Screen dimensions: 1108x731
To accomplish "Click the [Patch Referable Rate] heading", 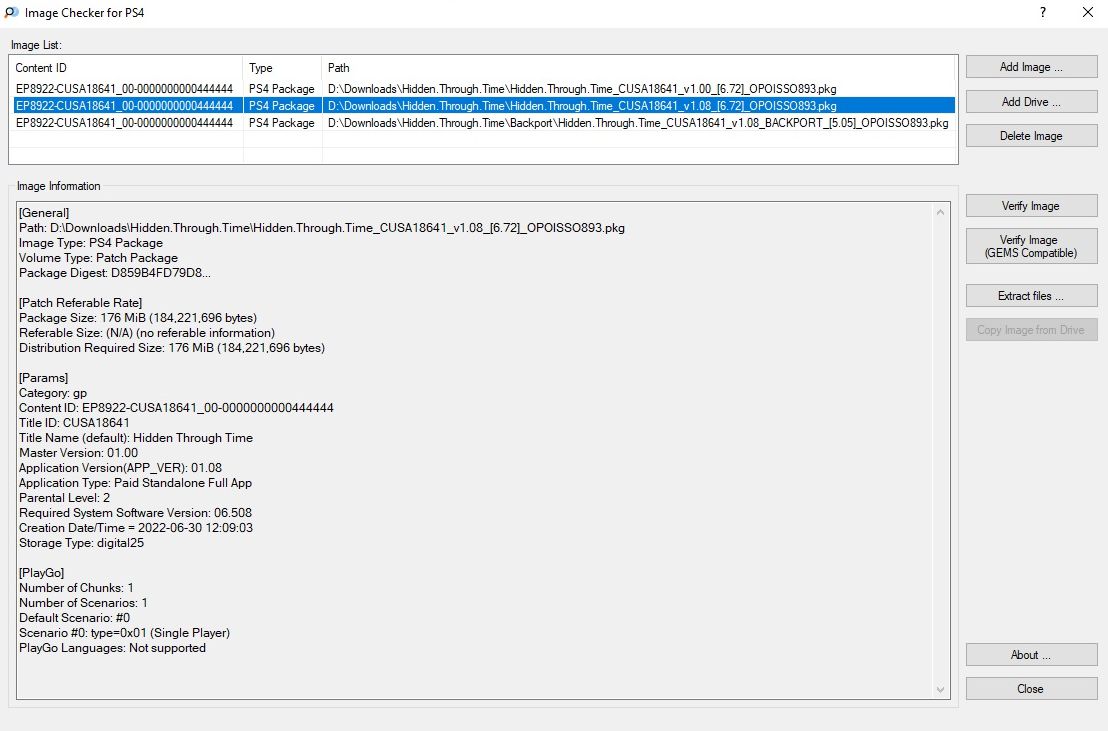I will (81, 303).
